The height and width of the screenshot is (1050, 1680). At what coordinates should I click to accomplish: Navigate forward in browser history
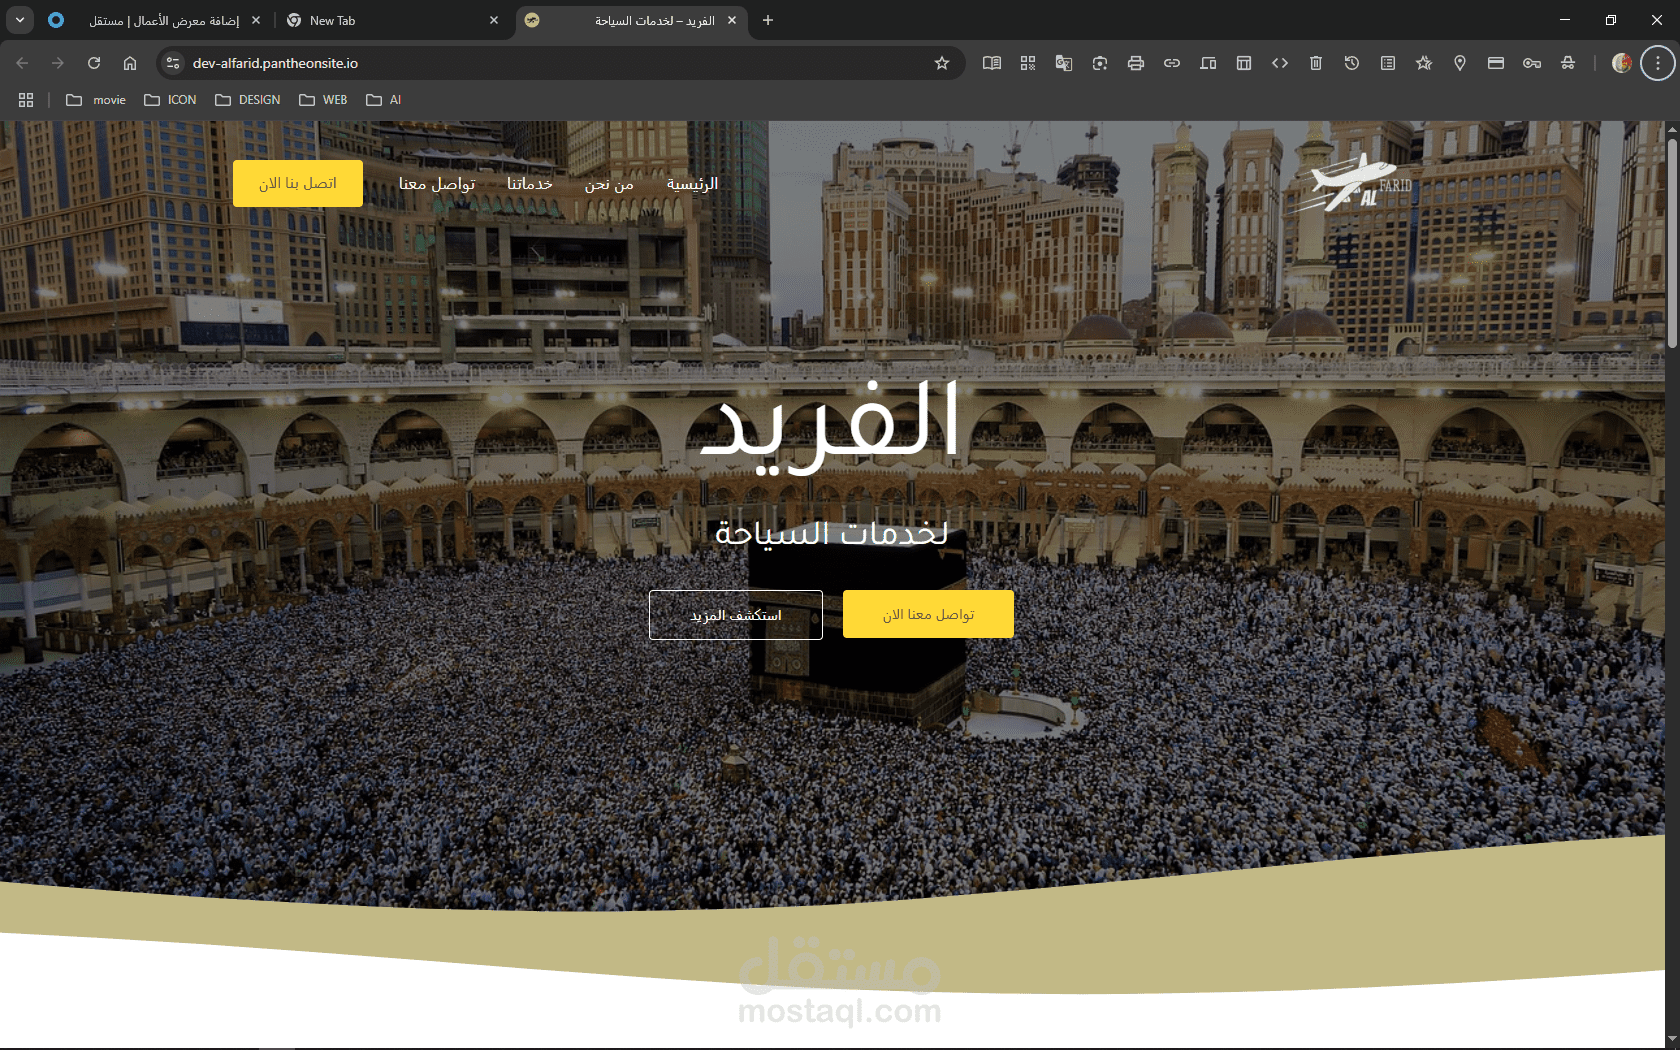coord(58,63)
